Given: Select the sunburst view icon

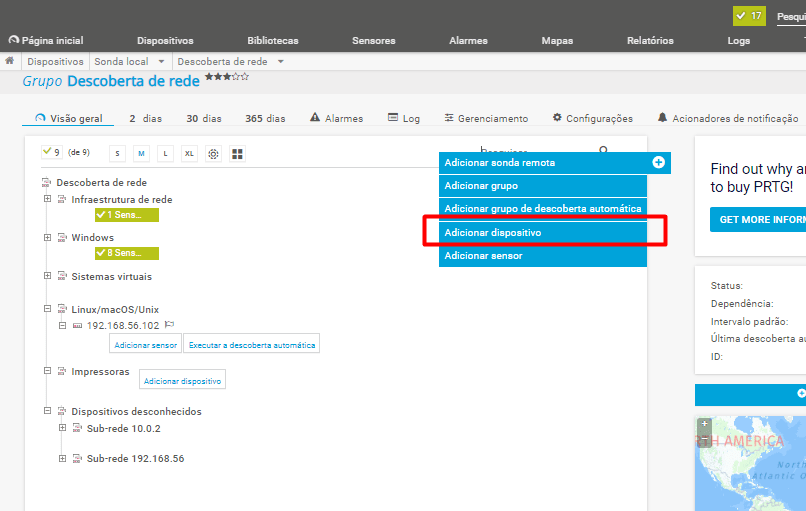Looking at the screenshot, I should tap(213, 153).
